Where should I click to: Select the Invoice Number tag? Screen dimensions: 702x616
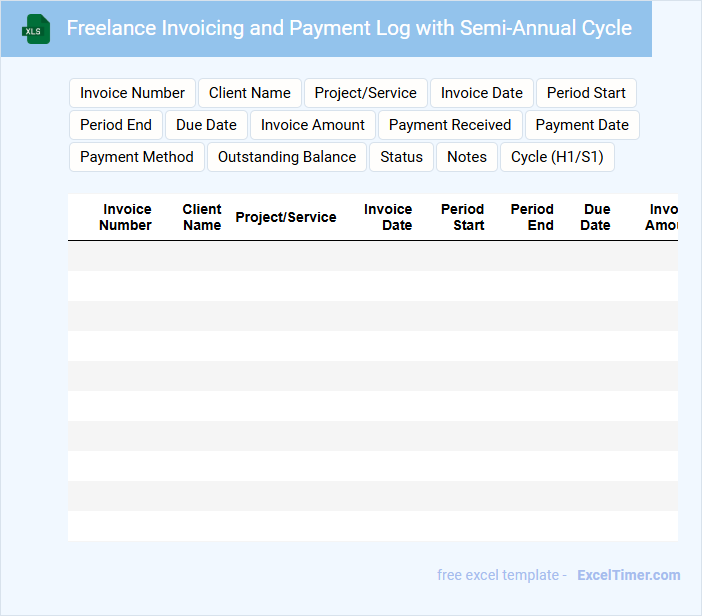pyautogui.click(x=132, y=93)
